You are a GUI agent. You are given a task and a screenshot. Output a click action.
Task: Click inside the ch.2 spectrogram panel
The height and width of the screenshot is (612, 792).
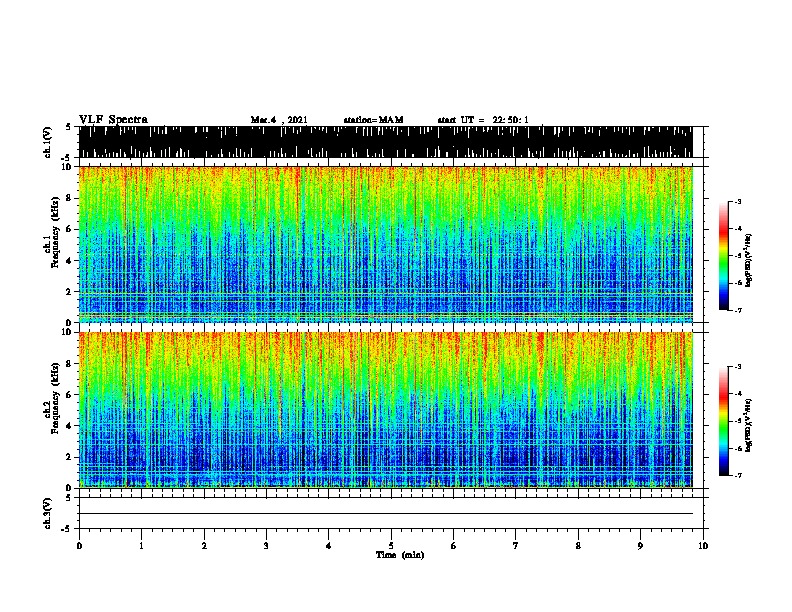(x=385, y=410)
